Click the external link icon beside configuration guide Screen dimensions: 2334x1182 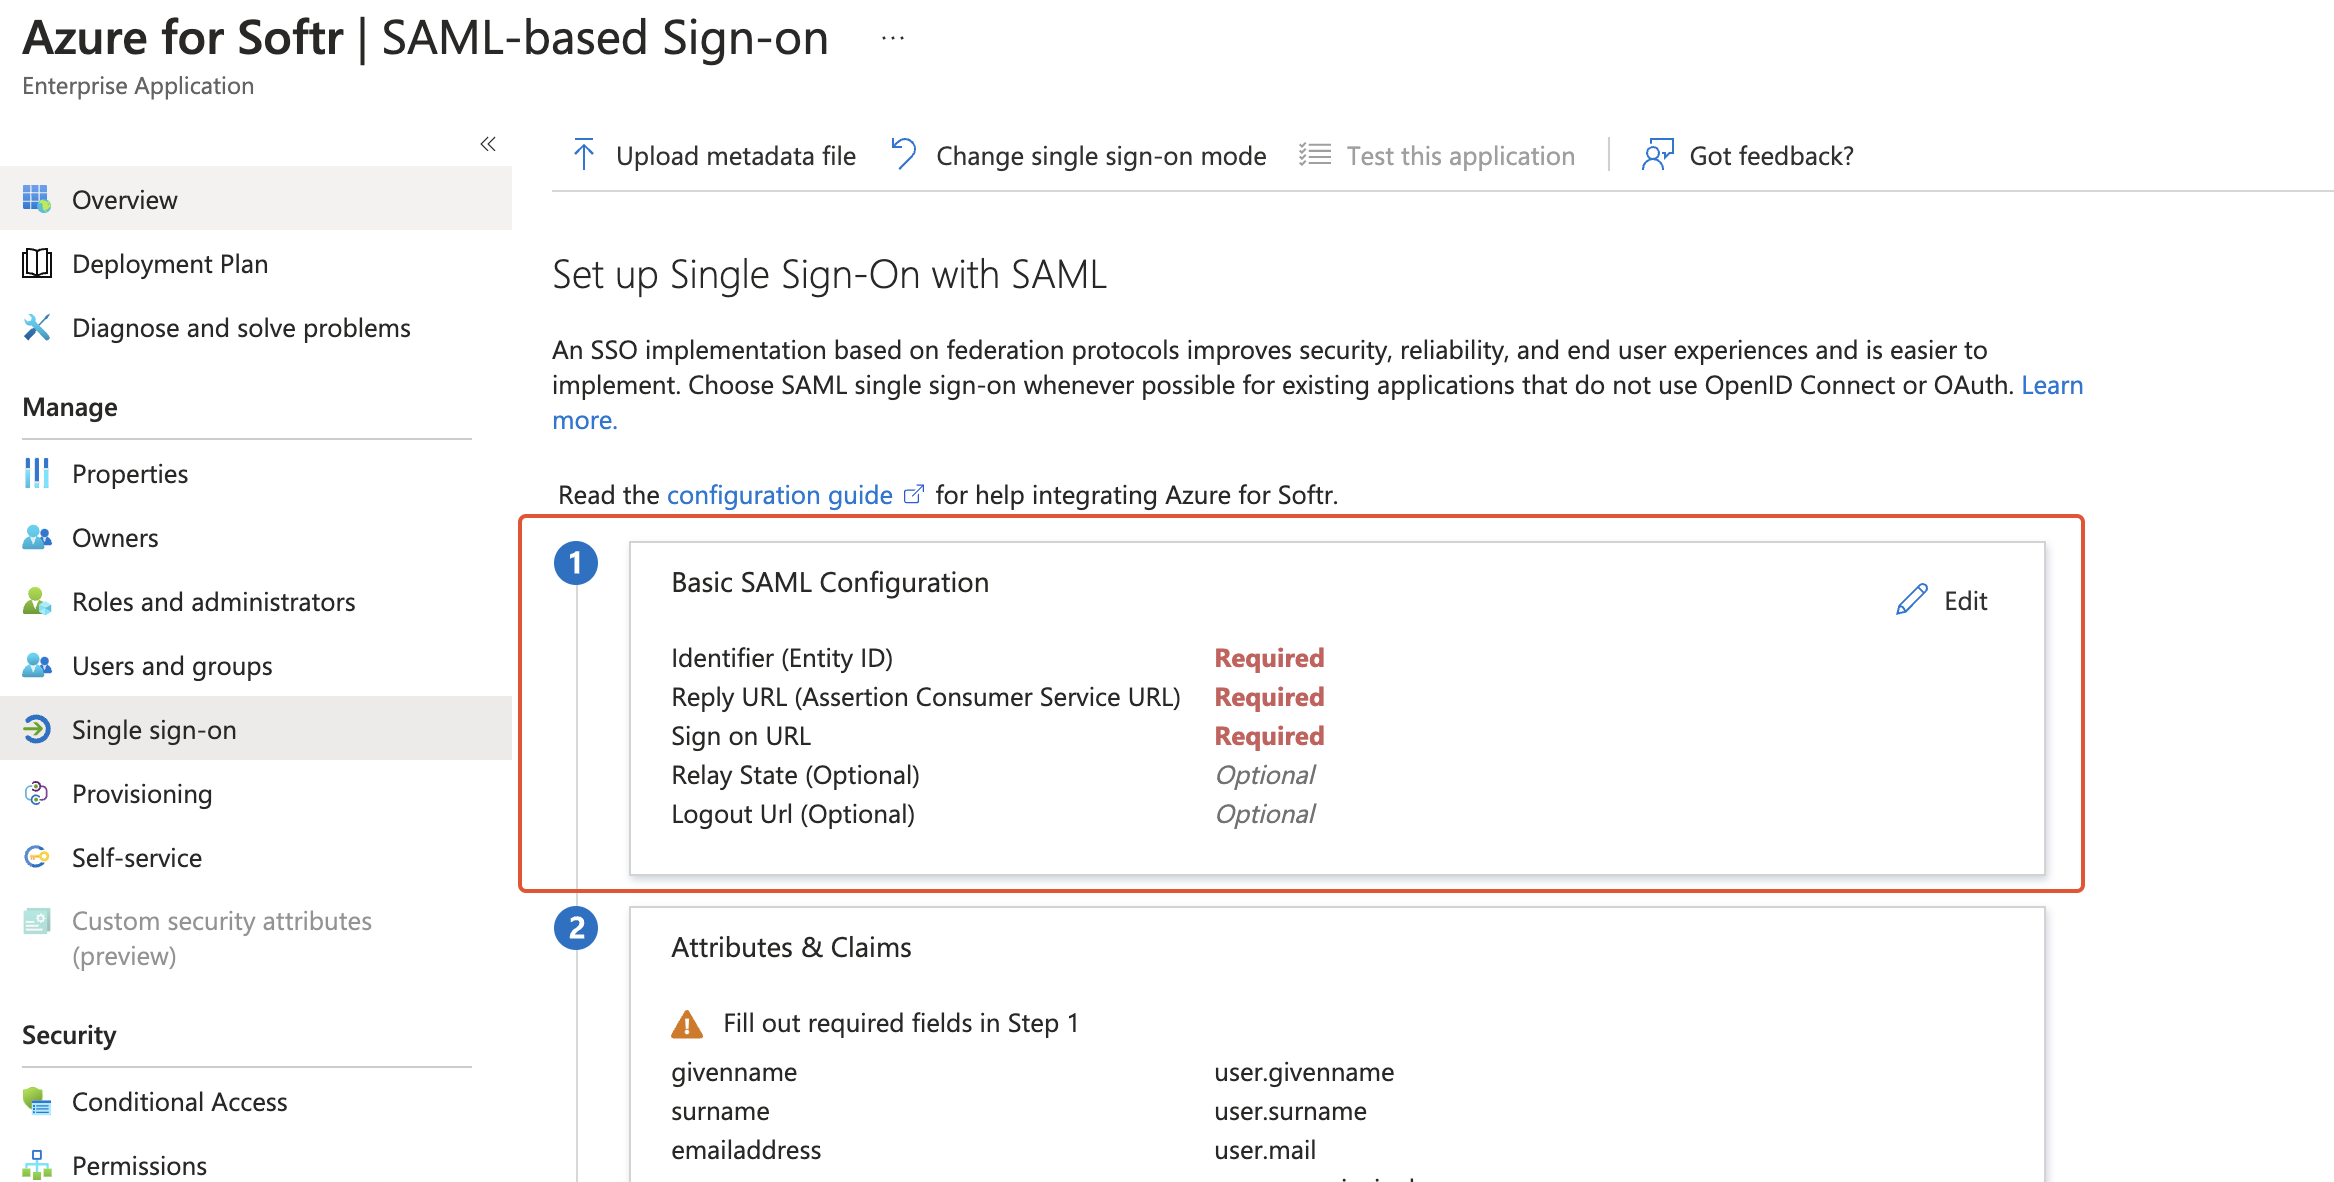pos(913,492)
